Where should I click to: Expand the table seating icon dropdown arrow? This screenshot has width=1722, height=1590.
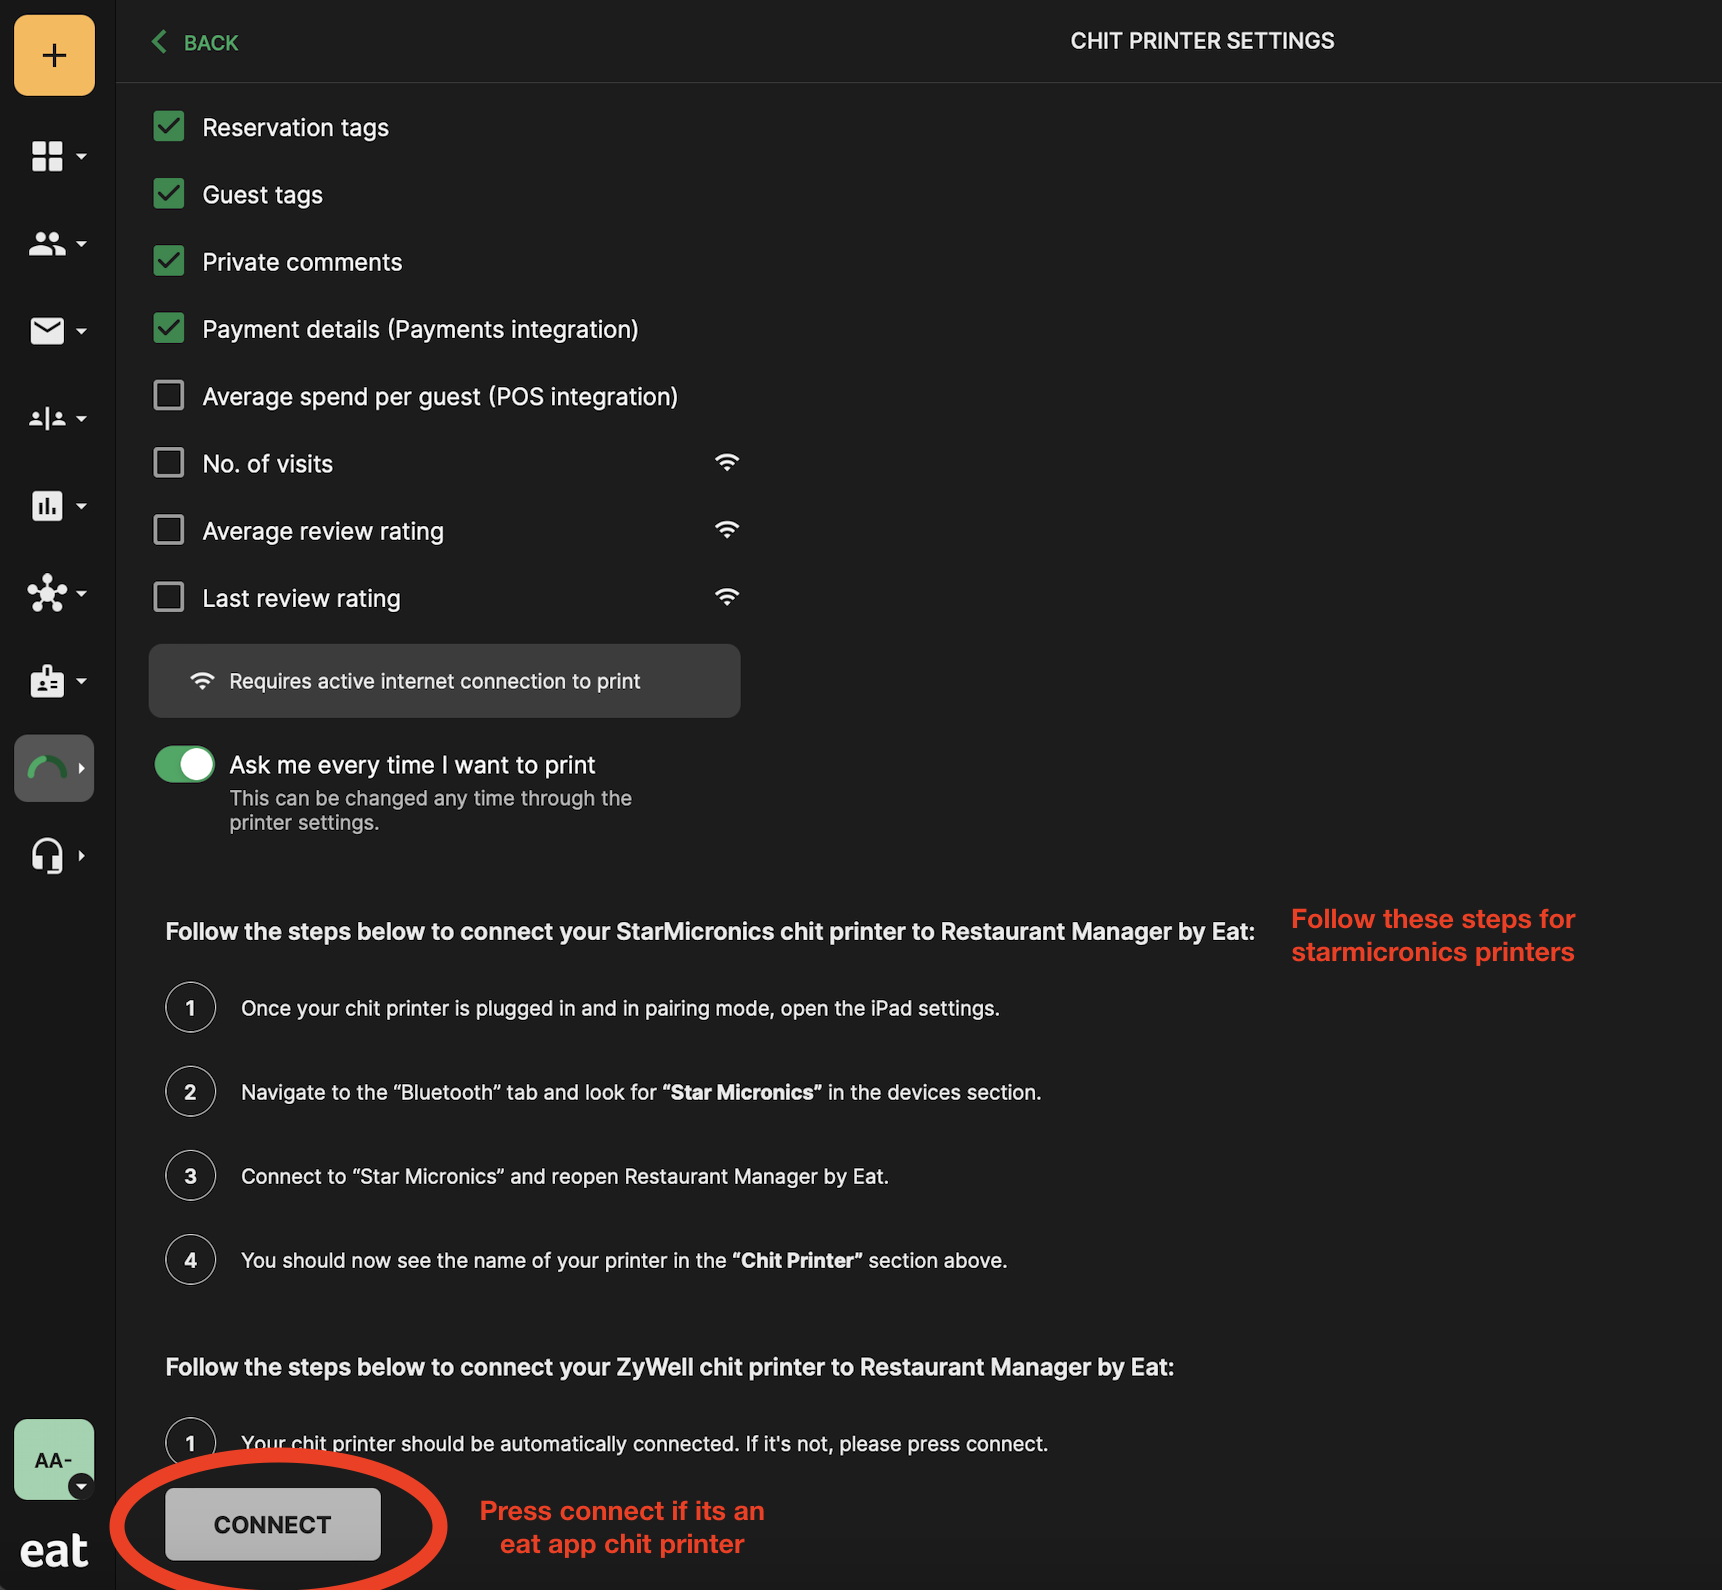[x=82, y=419]
